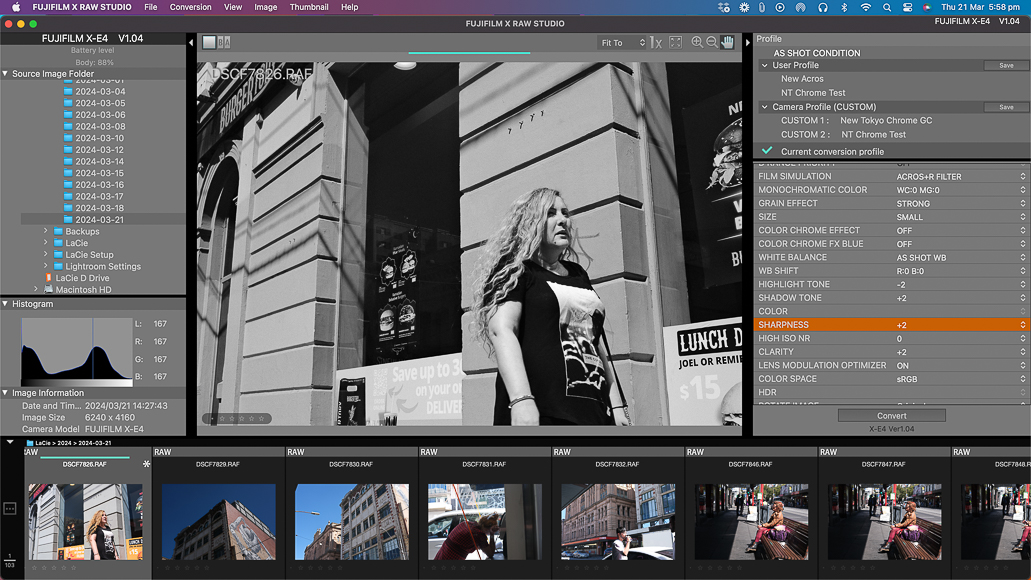This screenshot has width=1031, height=580.
Task: Collapse the Source Image Folder section
Action: point(5,74)
